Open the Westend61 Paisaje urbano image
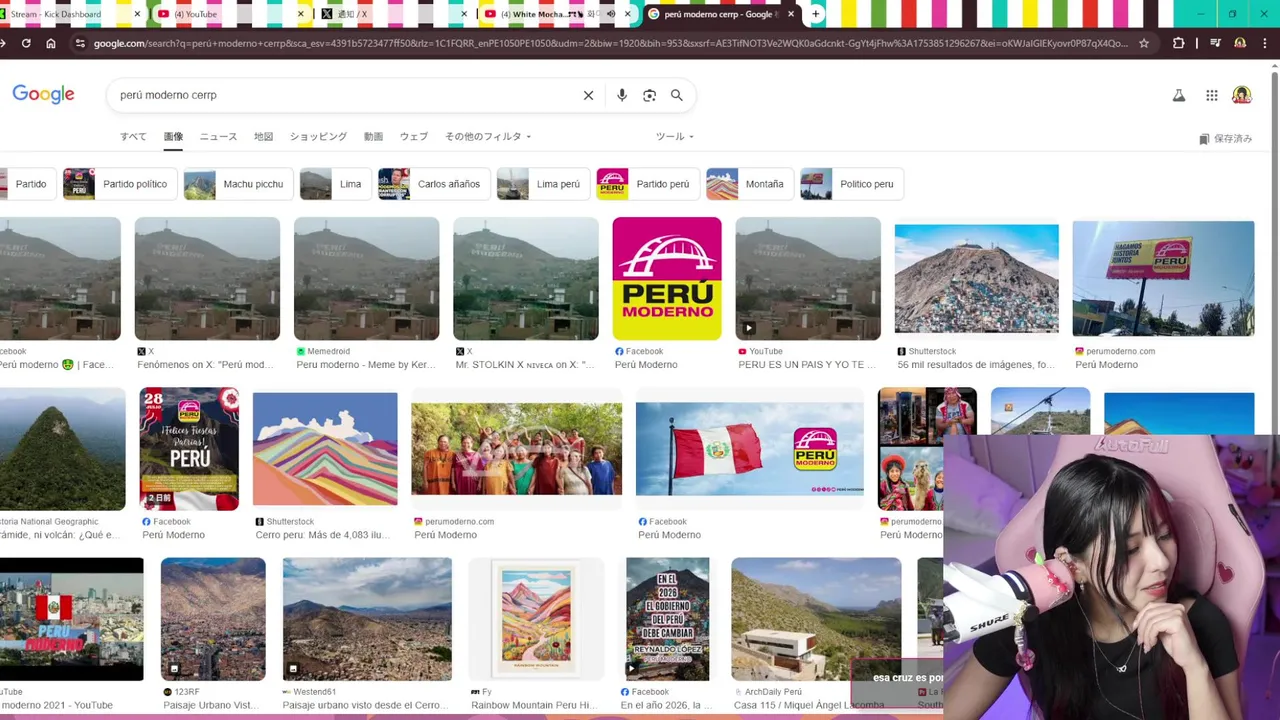The width and height of the screenshot is (1280, 720). click(367, 619)
